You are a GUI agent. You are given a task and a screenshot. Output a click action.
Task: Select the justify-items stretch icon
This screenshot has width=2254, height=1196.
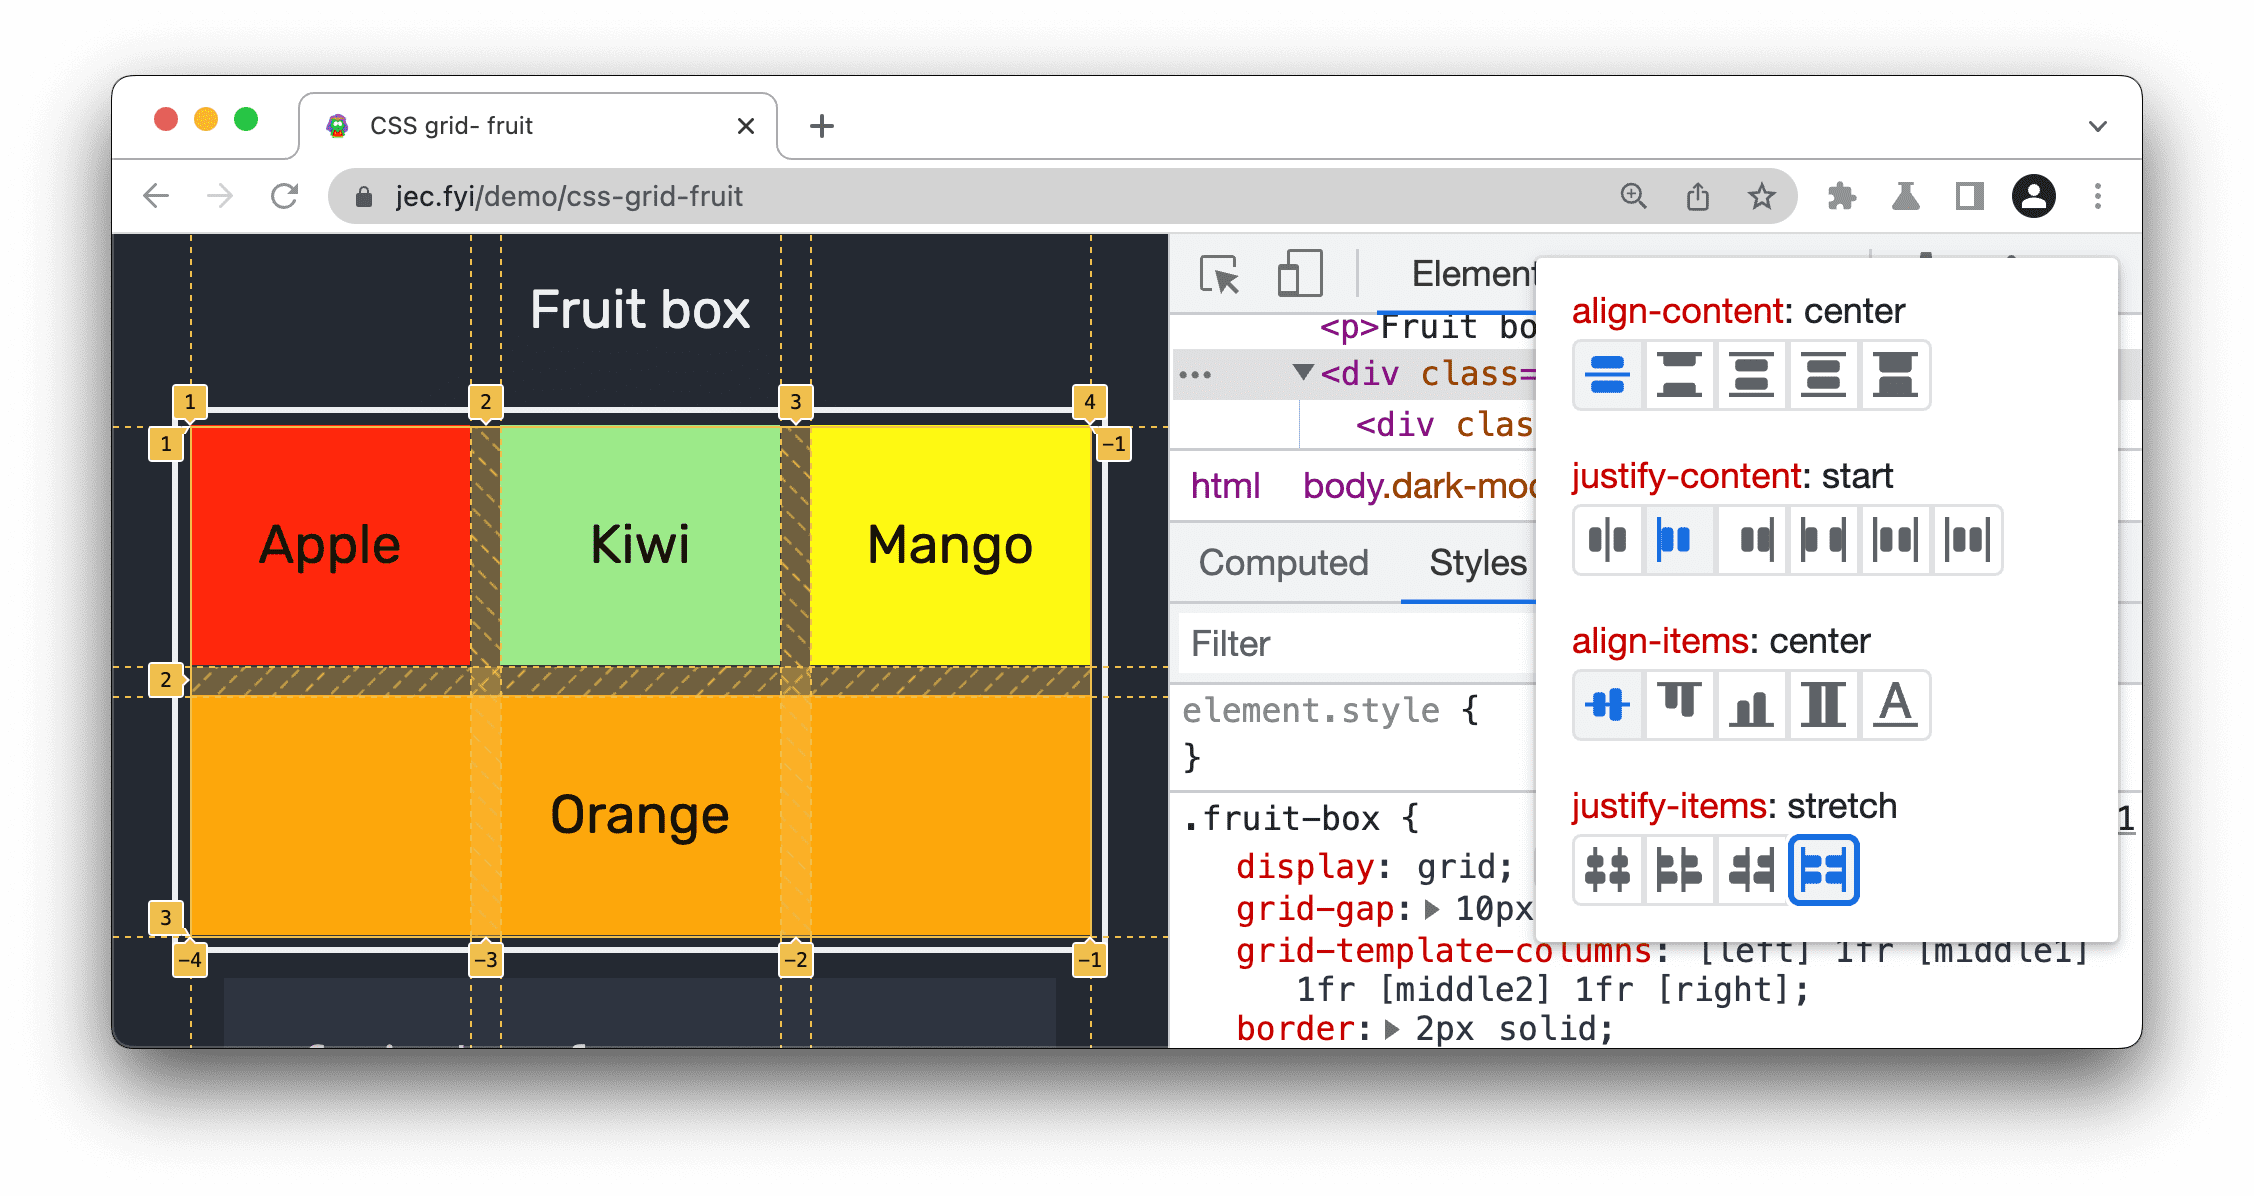coord(1823,869)
